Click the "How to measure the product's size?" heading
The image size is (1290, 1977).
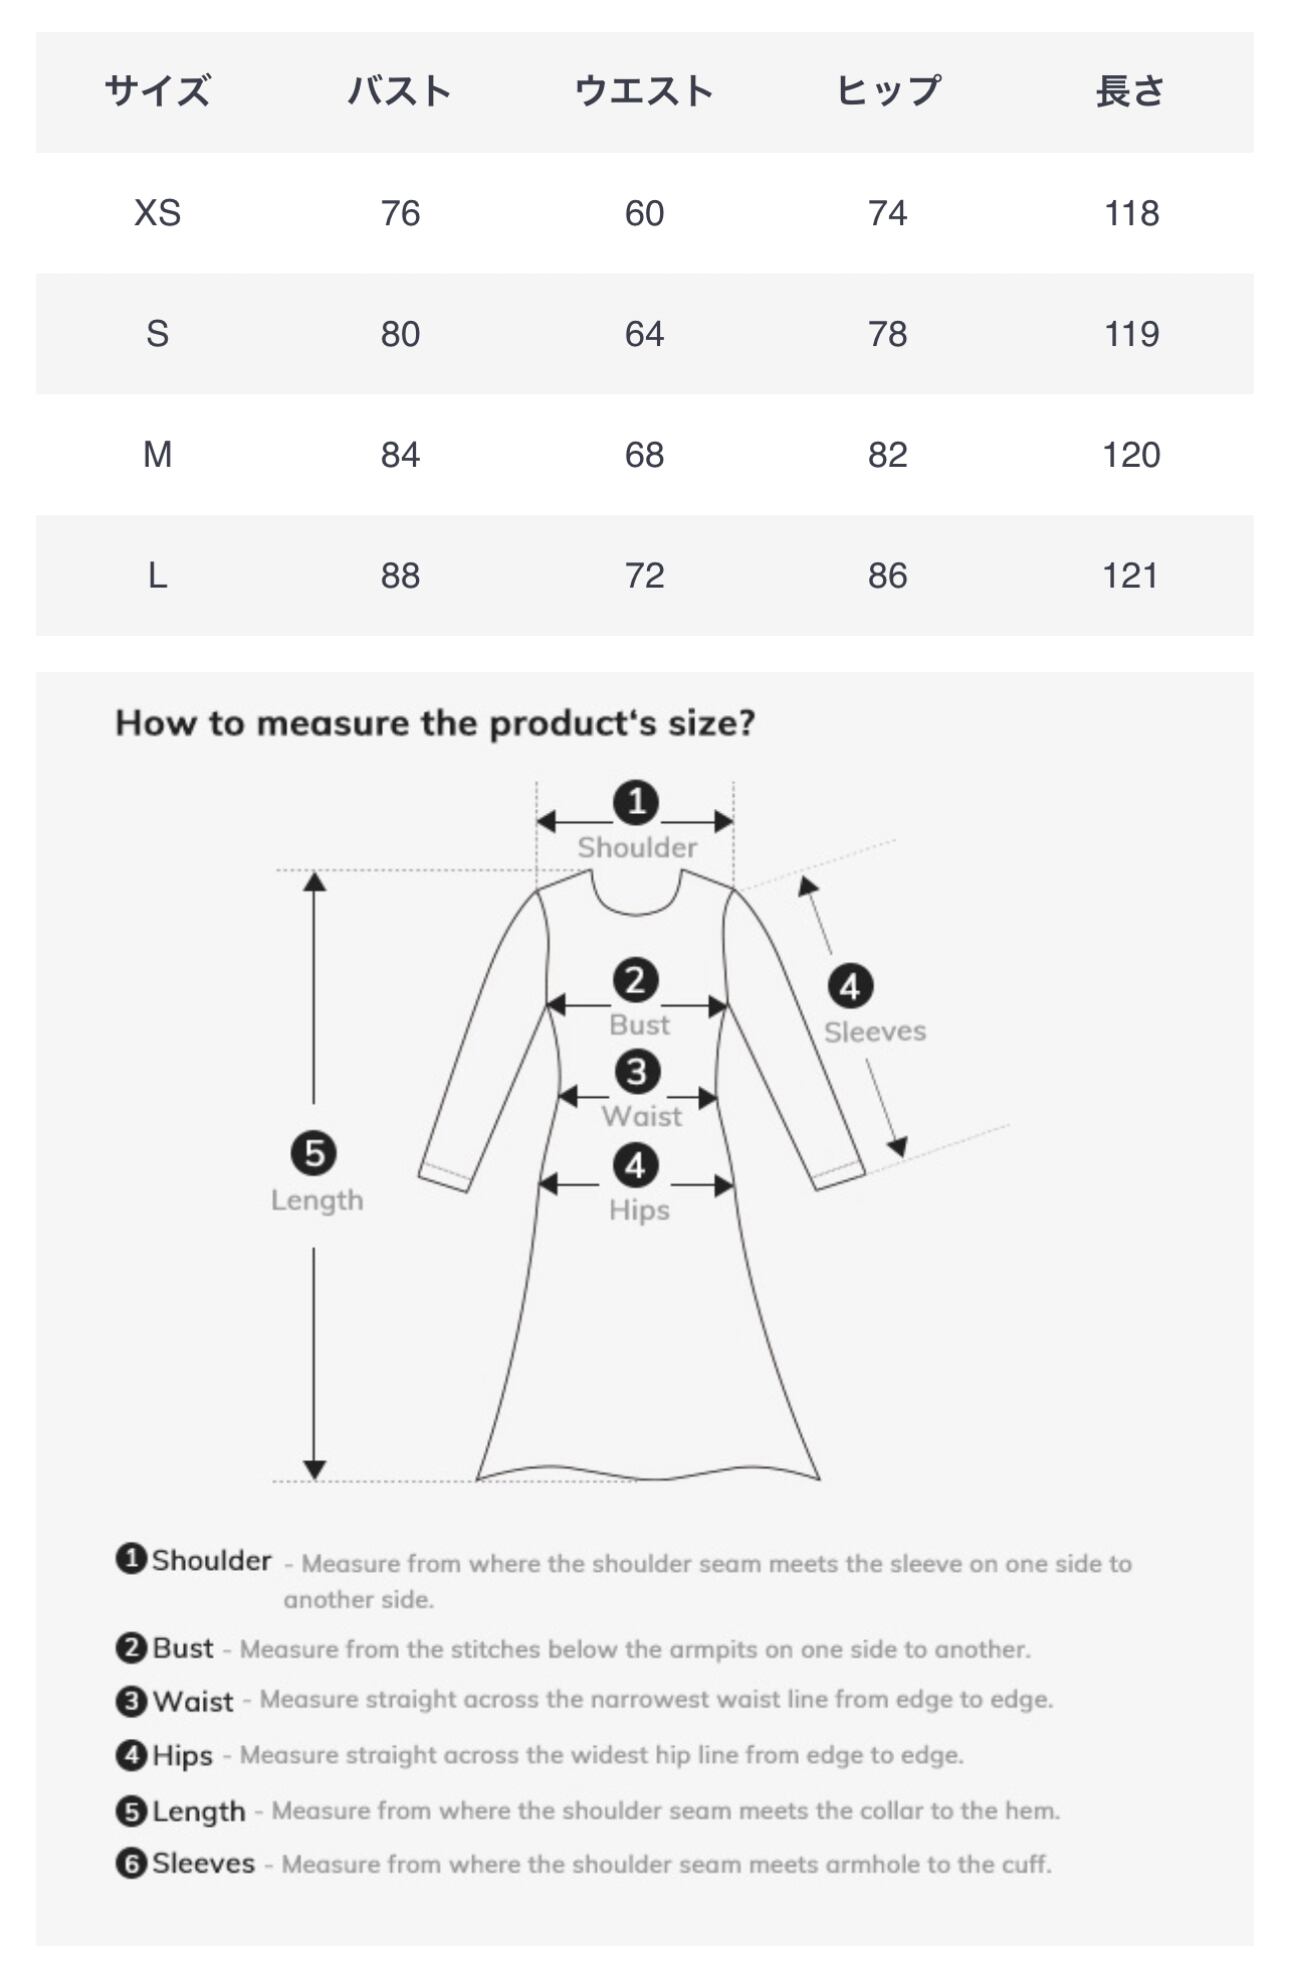[x=435, y=723]
